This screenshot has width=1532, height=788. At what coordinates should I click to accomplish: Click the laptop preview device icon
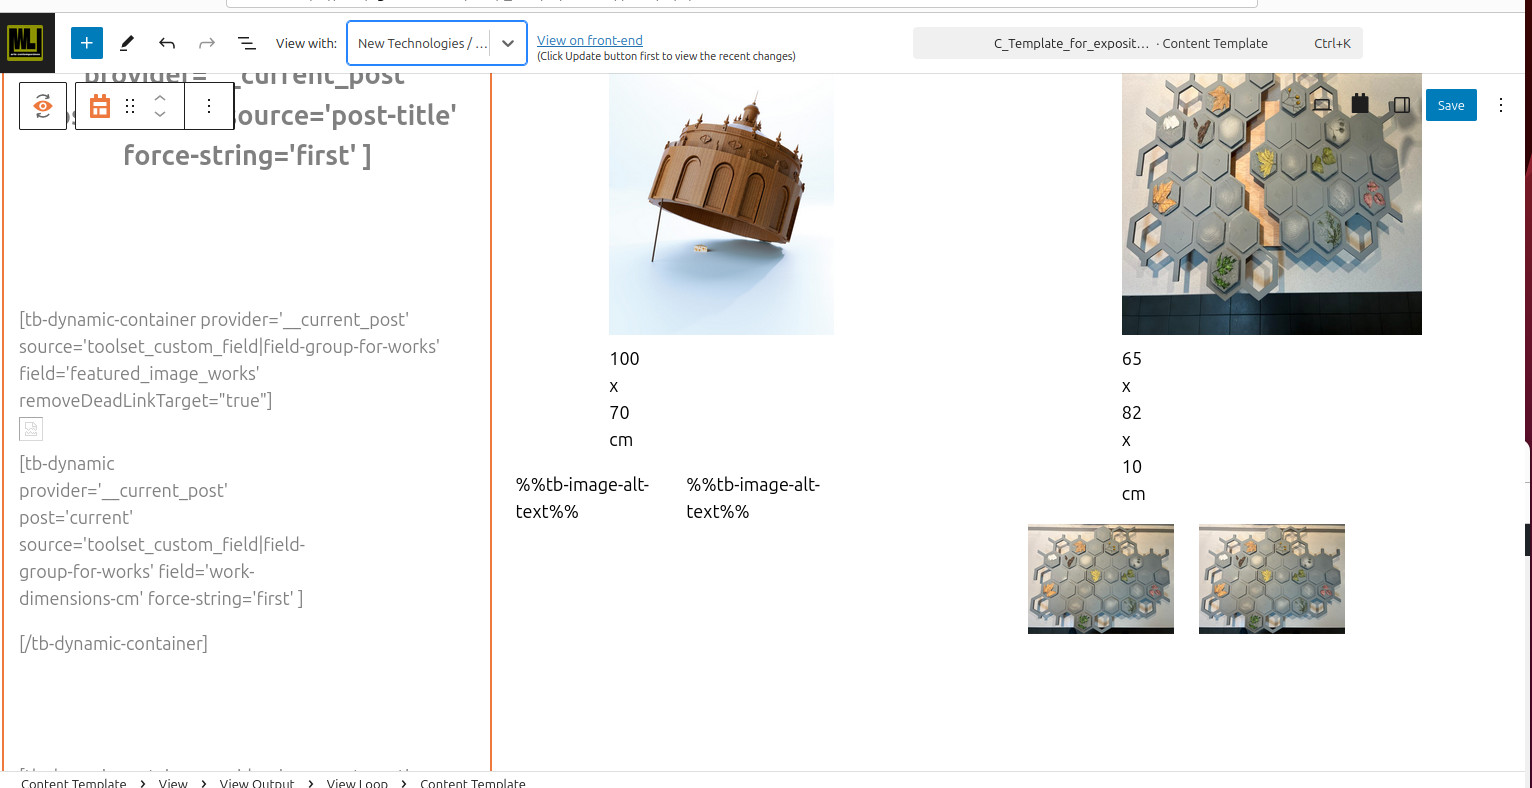1322,104
